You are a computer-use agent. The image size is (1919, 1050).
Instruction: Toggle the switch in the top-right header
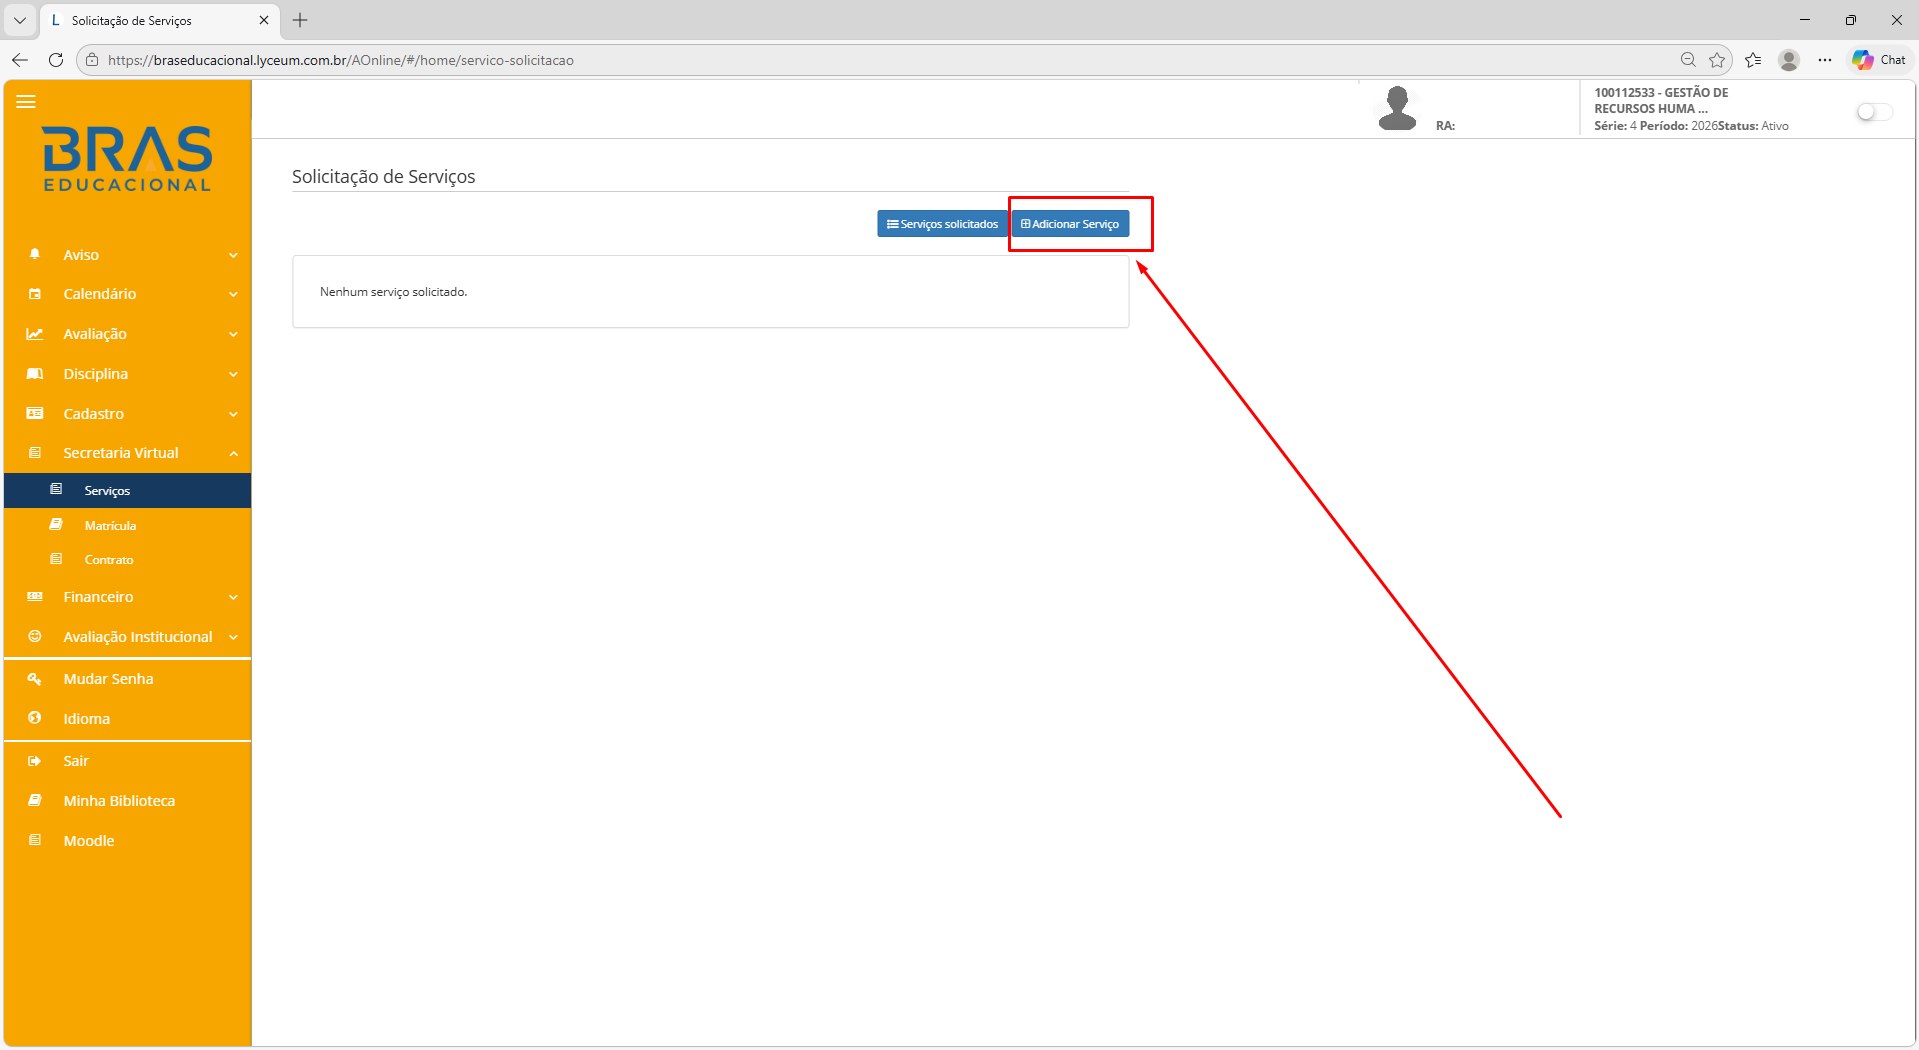1873,112
